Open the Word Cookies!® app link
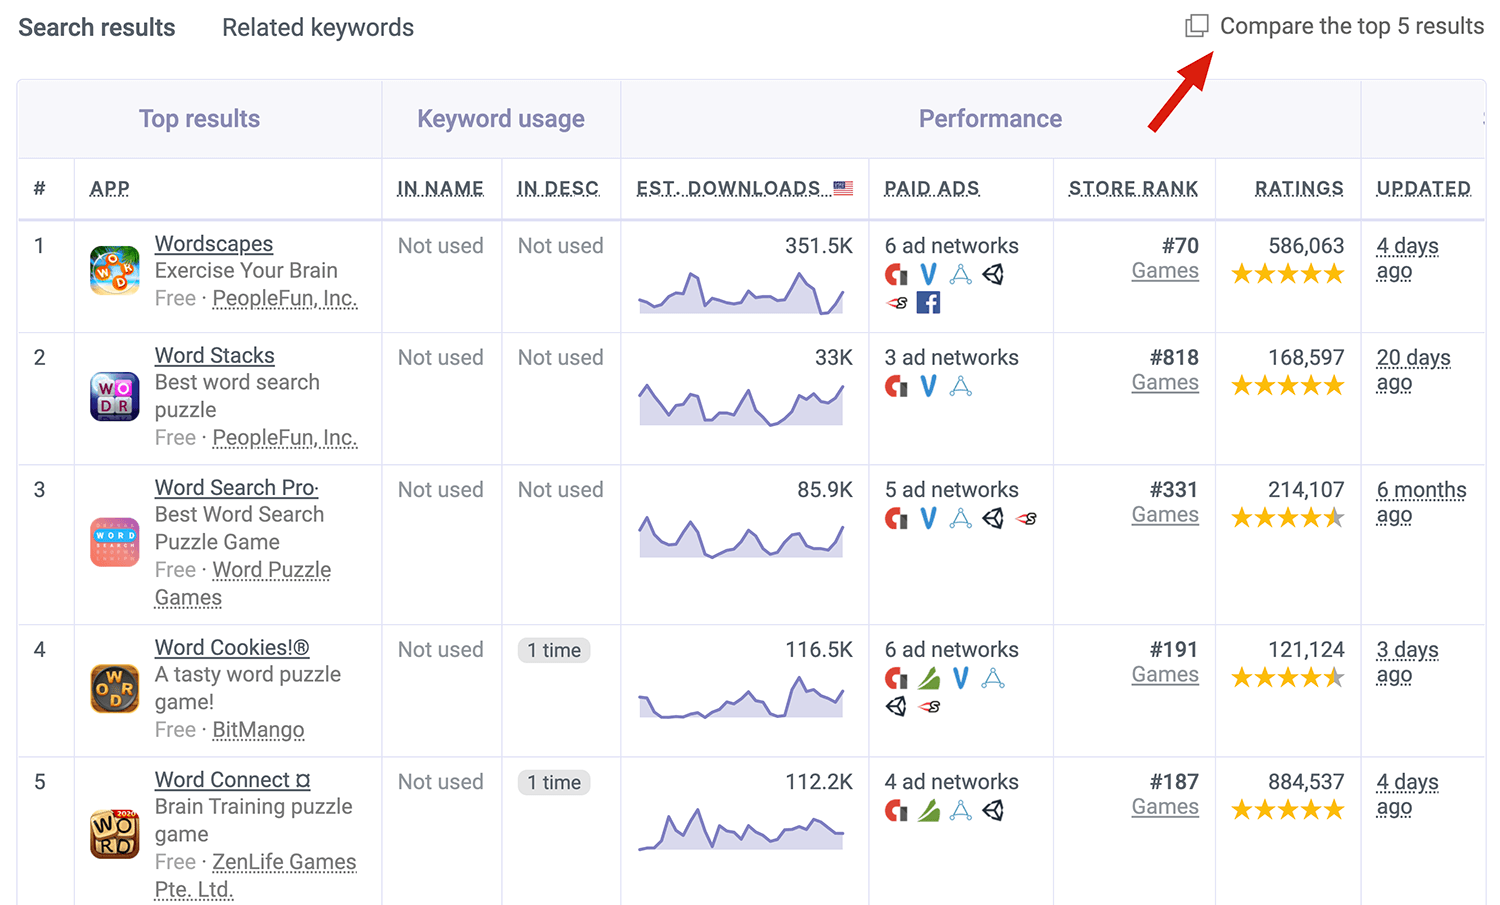 [x=232, y=648]
